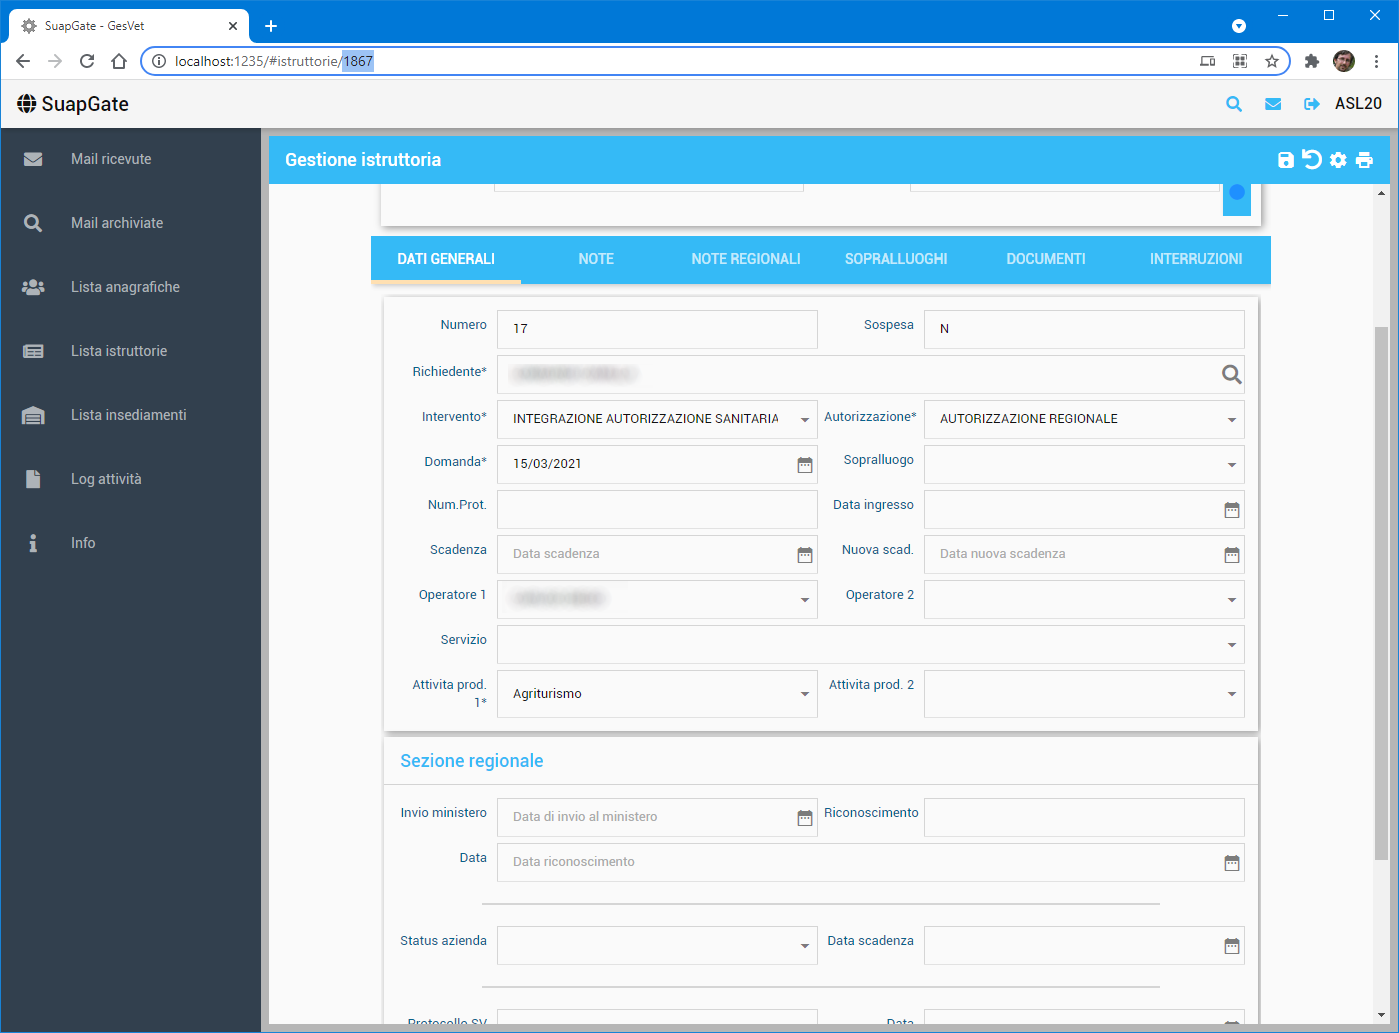Open the Attivita prod. 1 dropdown
Image resolution: width=1399 pixels, height=1033 pixels.
pyautogui.click(x=805, y=694)
